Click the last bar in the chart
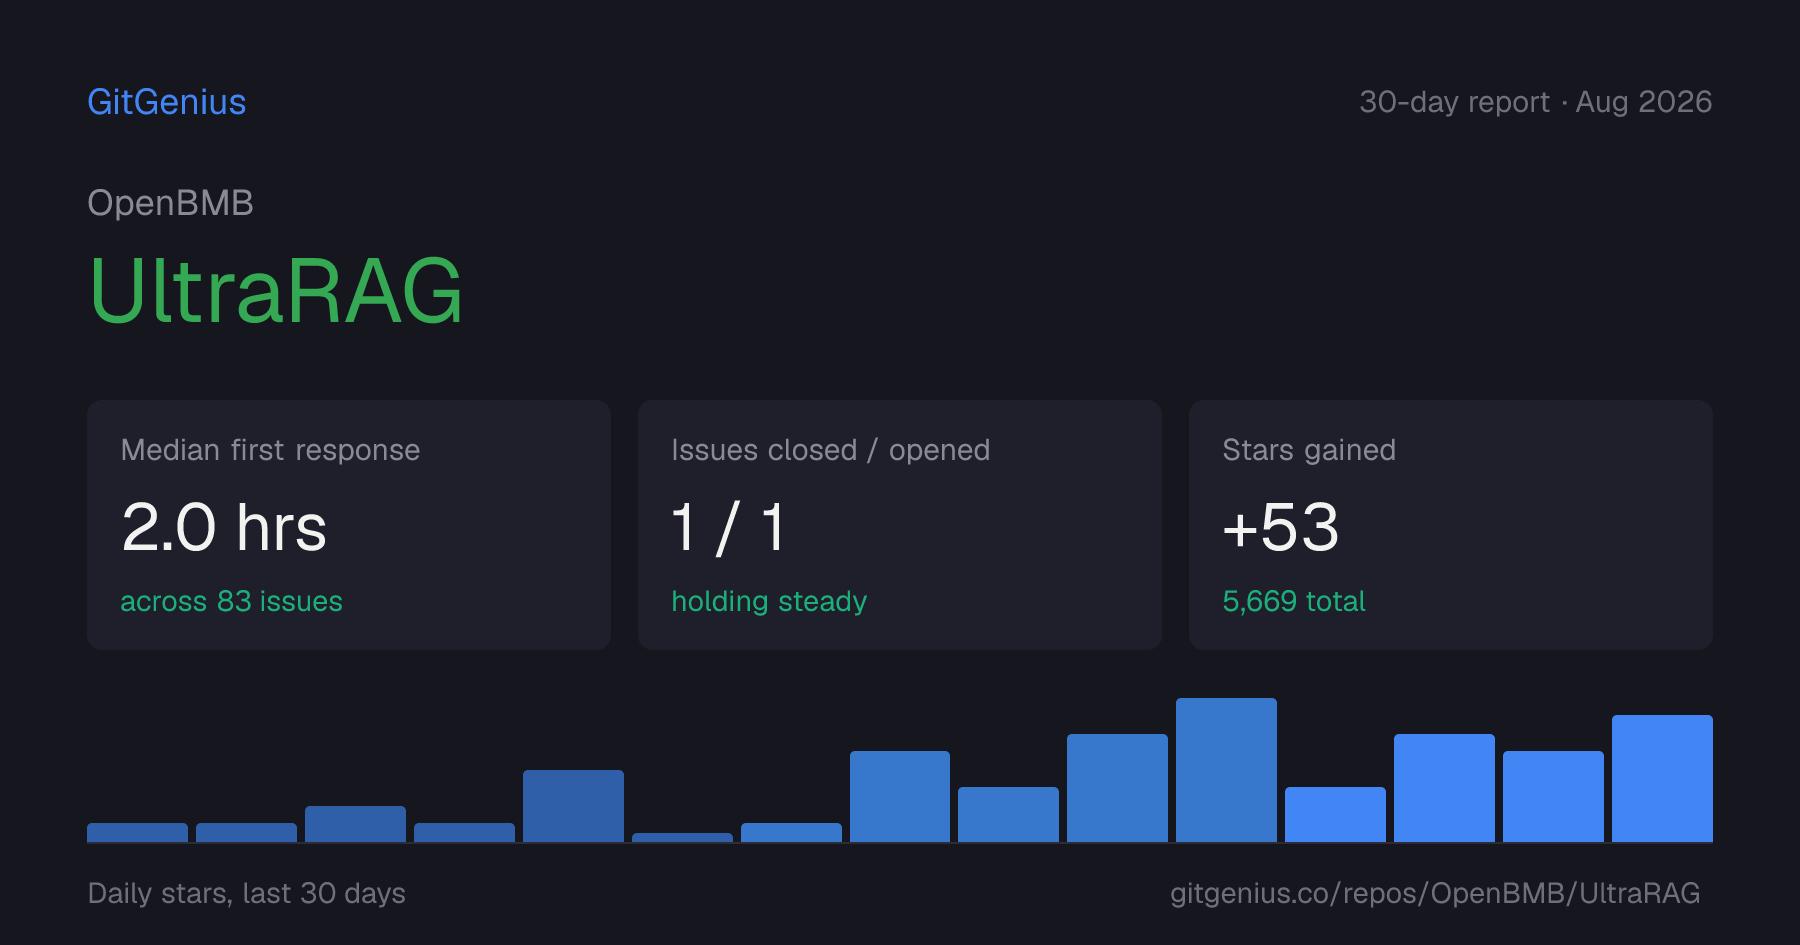The image size is (1800, 945). [1662, 778]
